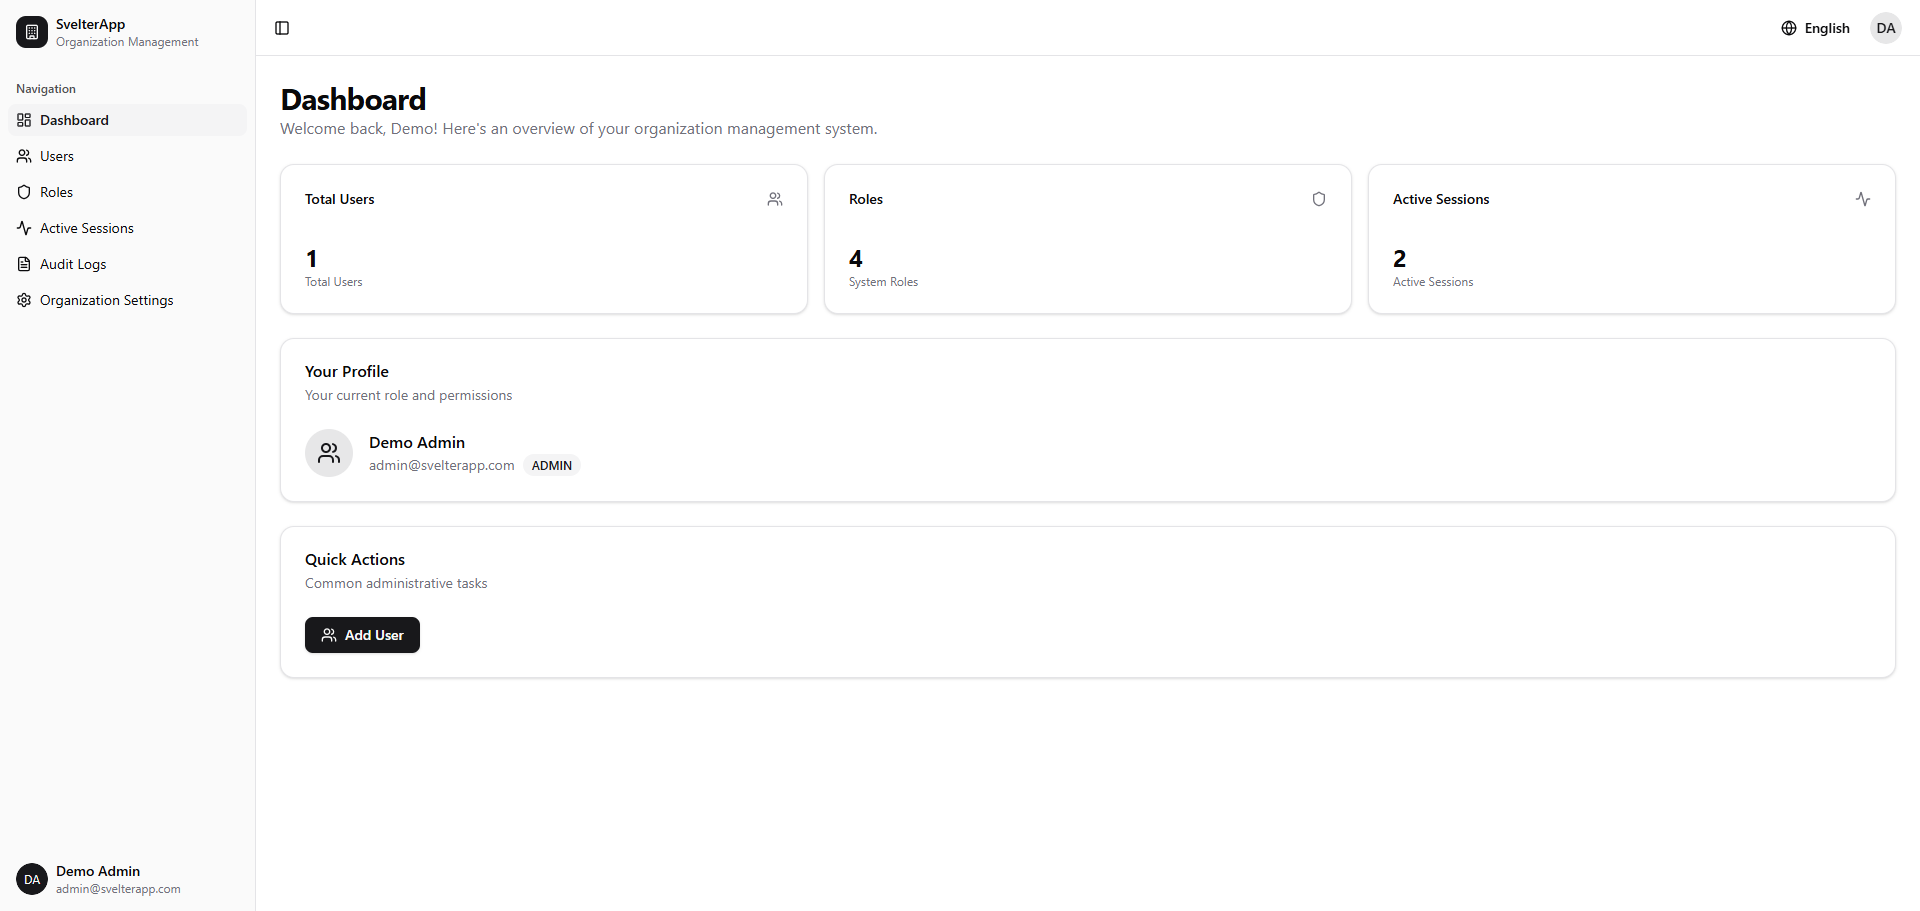Viewport: 1920px width, 911px height.
Task: Click the SvelterApp logo icon
Action: (31, 31)
